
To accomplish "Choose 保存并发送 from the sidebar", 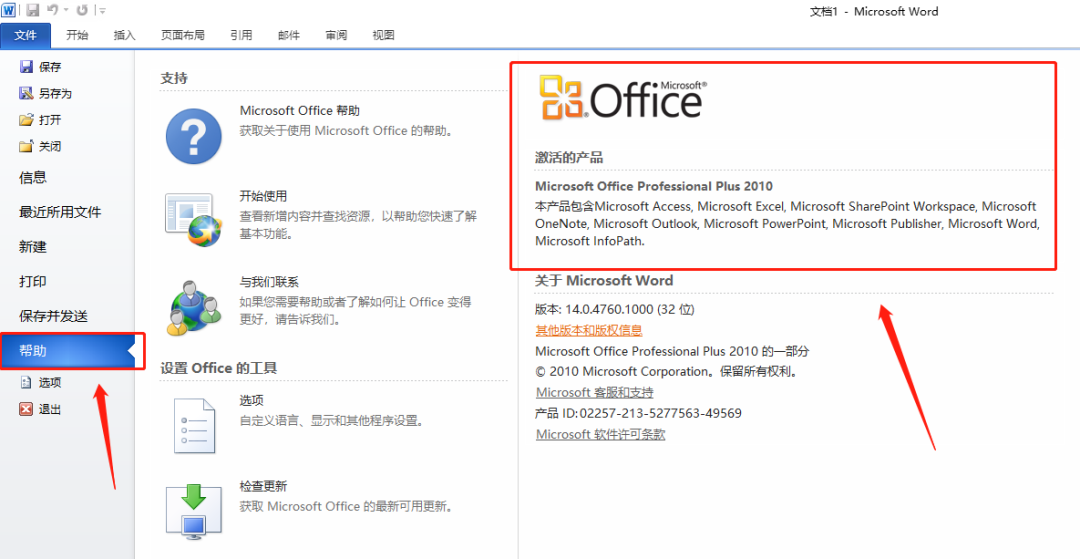I will pos(53,316).
